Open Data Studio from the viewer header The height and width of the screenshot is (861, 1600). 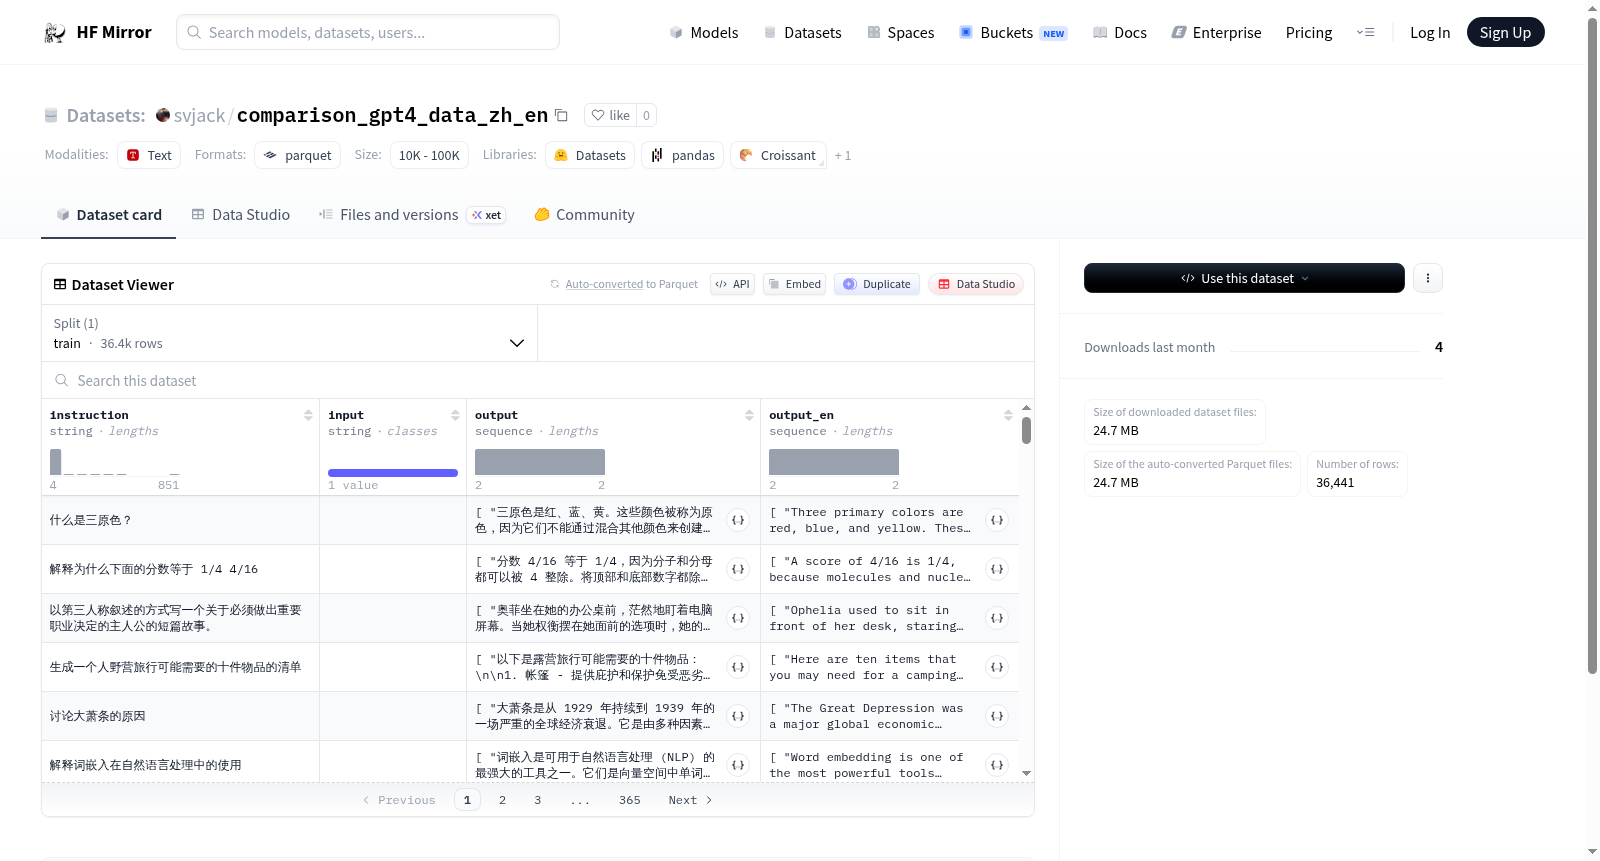tap(976, 284)
